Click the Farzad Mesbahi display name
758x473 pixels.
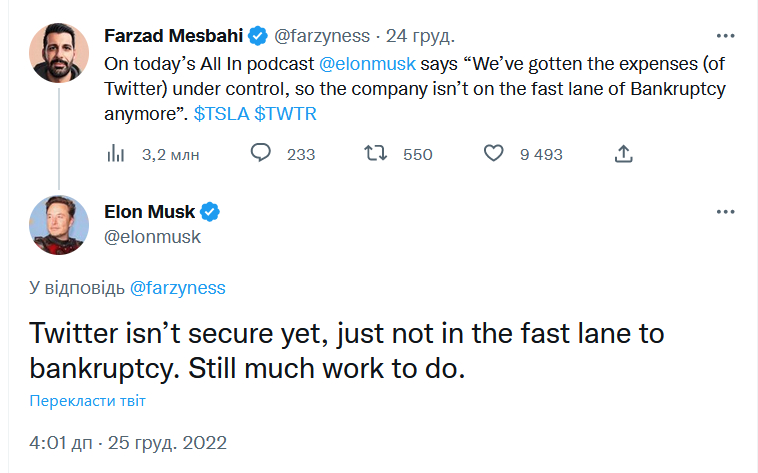tap(174, 36)
